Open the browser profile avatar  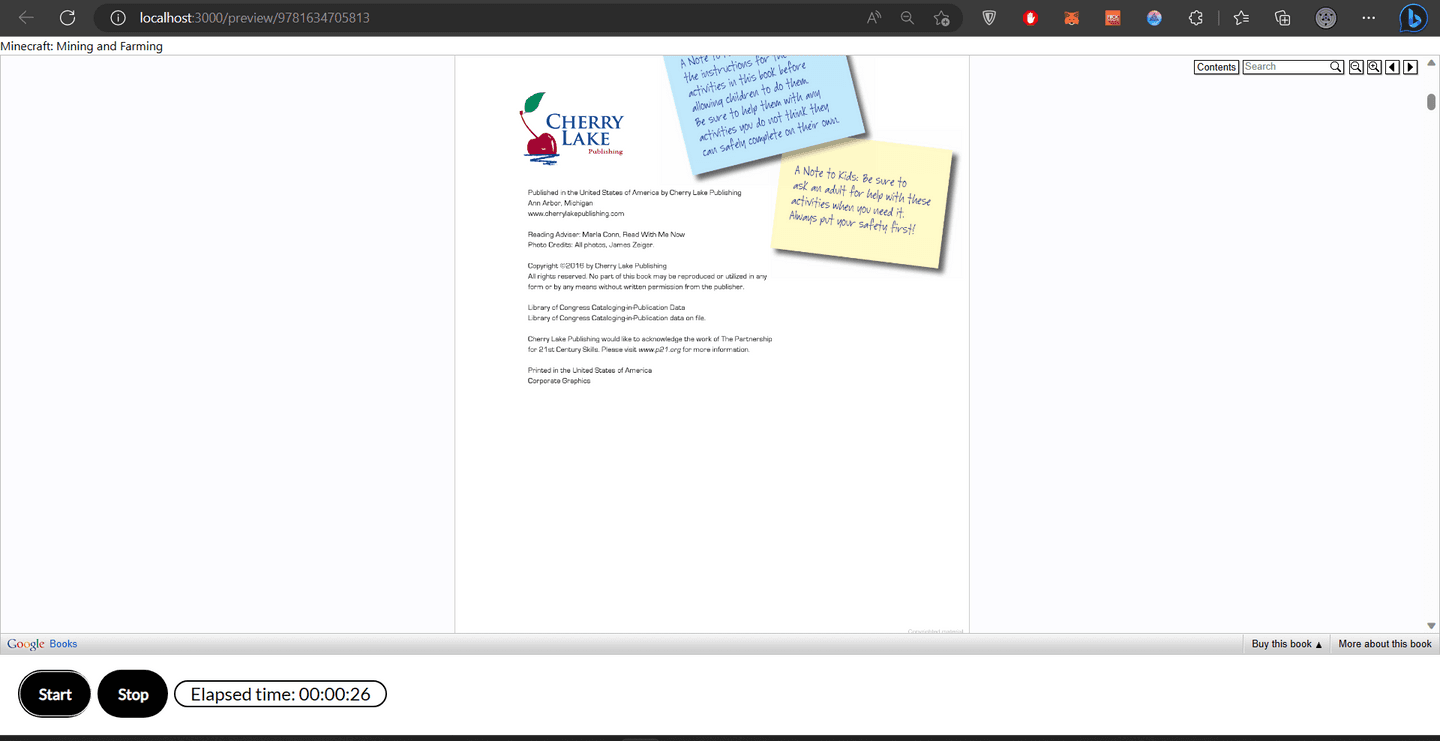click(x=1326, y=18)
